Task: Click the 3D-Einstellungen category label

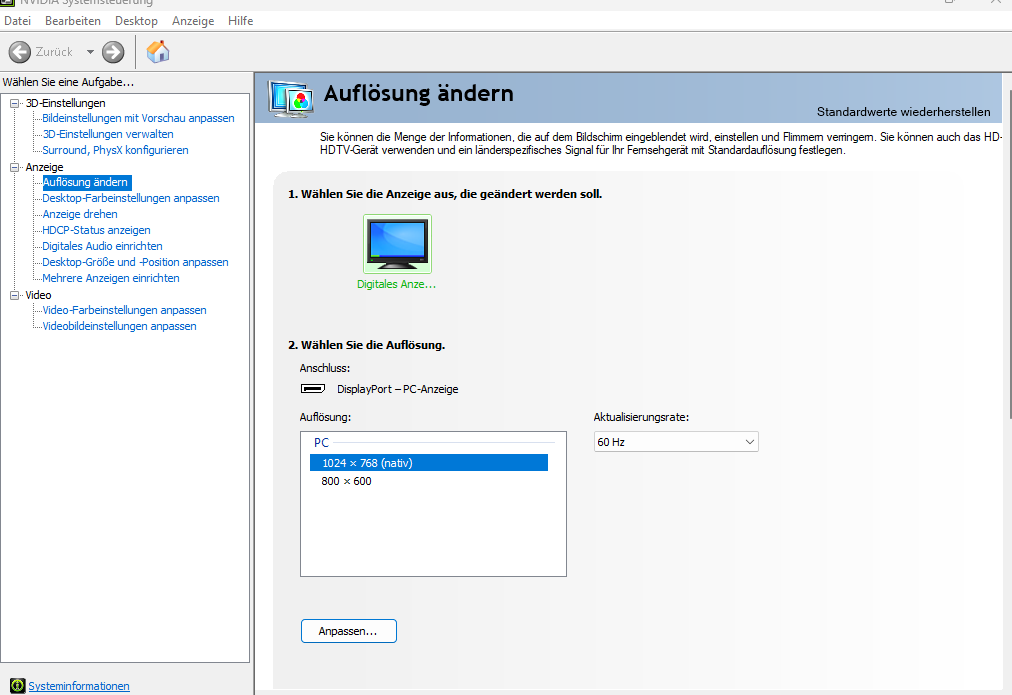Action: 65,103
